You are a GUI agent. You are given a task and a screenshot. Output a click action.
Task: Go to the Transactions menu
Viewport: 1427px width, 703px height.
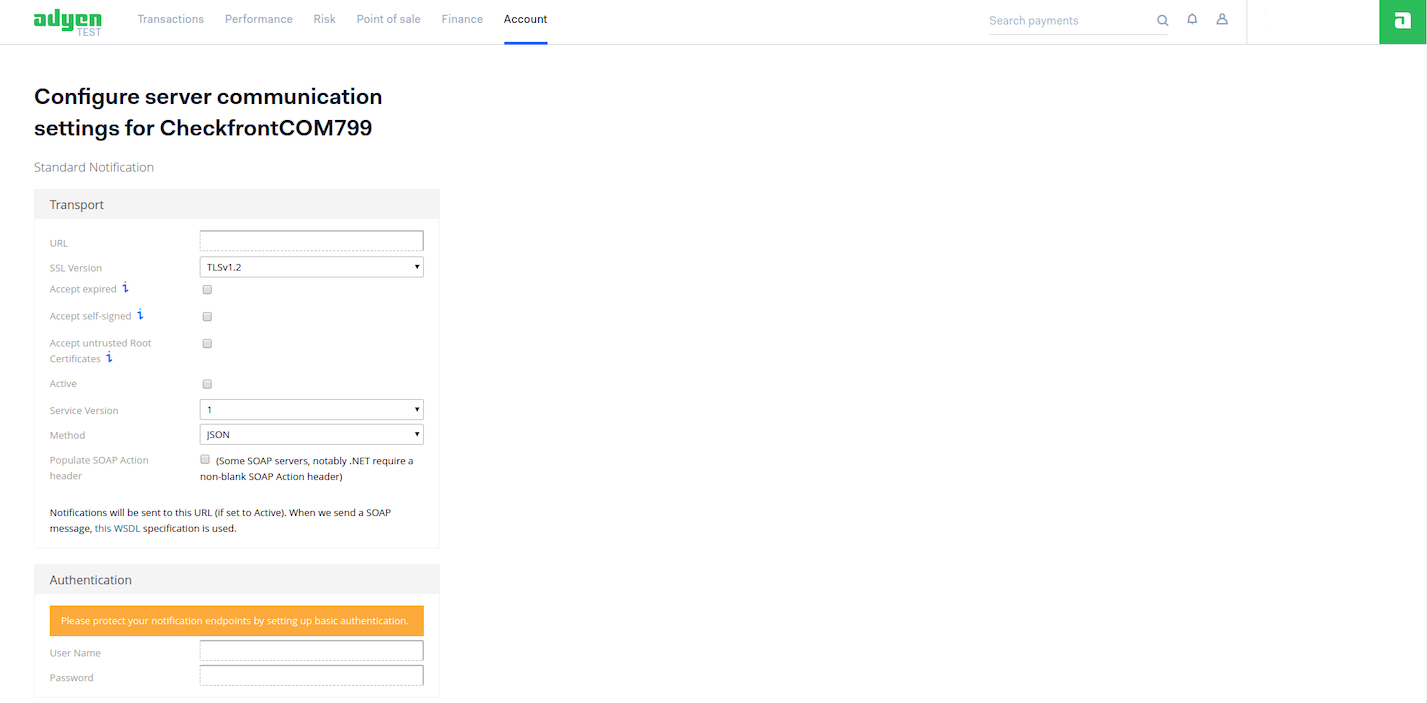pyautogui.click(x=170, y=19)
